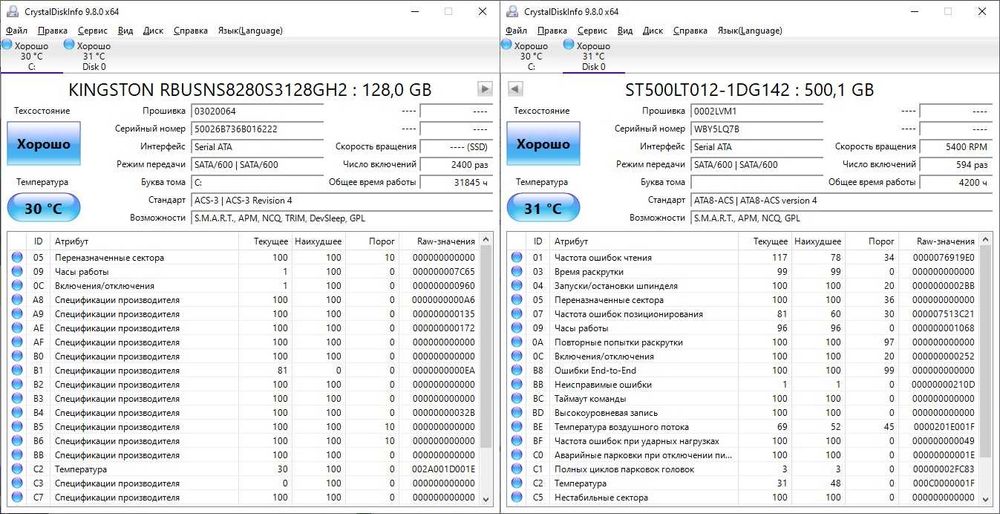The height and width of the screenshot is (514, 1000).
Task: Open Справка menu in left window
Action: (x=191, y=30)
